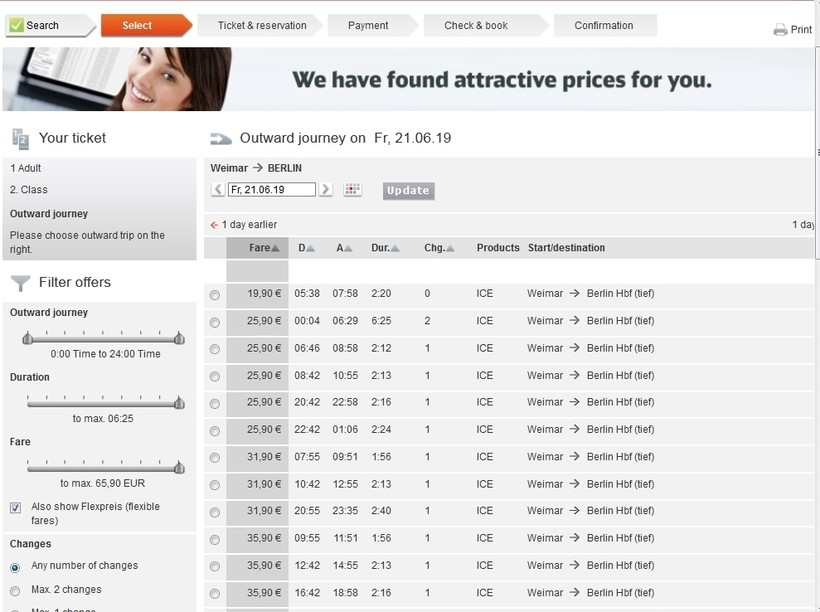Image resolution: width=820 pixels, height=612 pixels.
Task: Open the Ticket & reservation step
Action: tap(261, 25)
